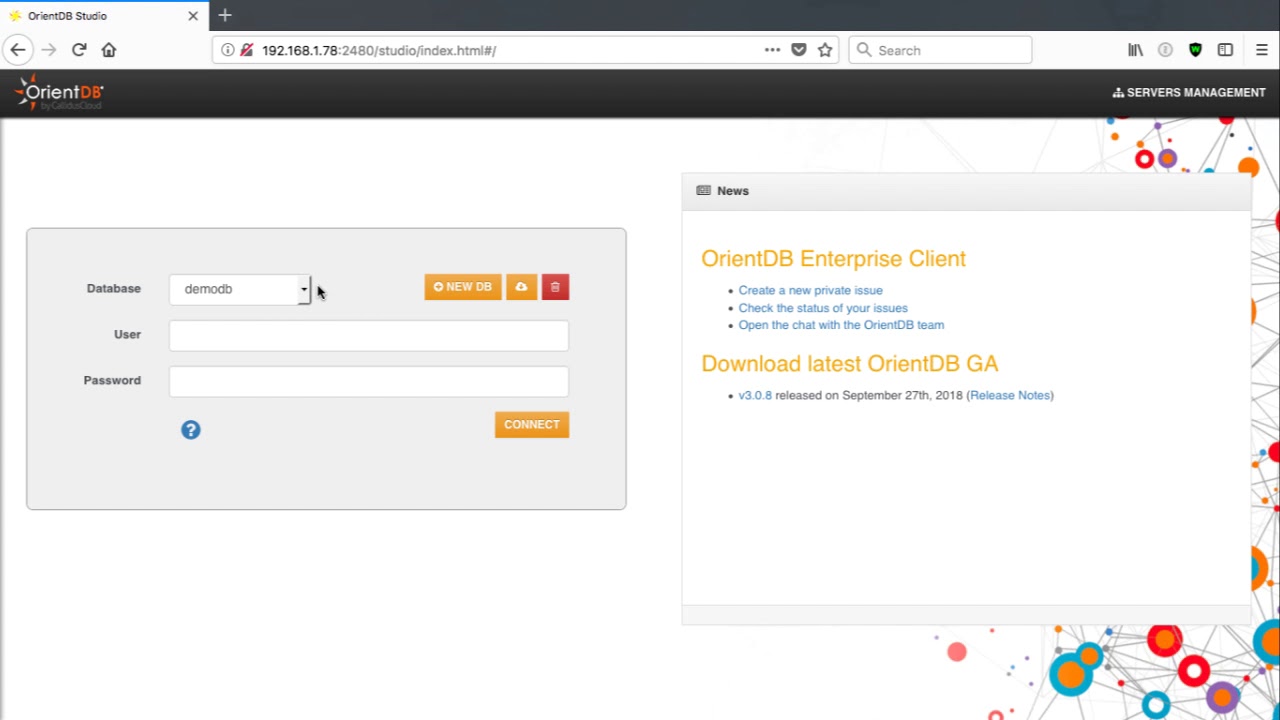Focus the User input field
The height and width of the screenshot is (720, 1280).
[369, 335]
